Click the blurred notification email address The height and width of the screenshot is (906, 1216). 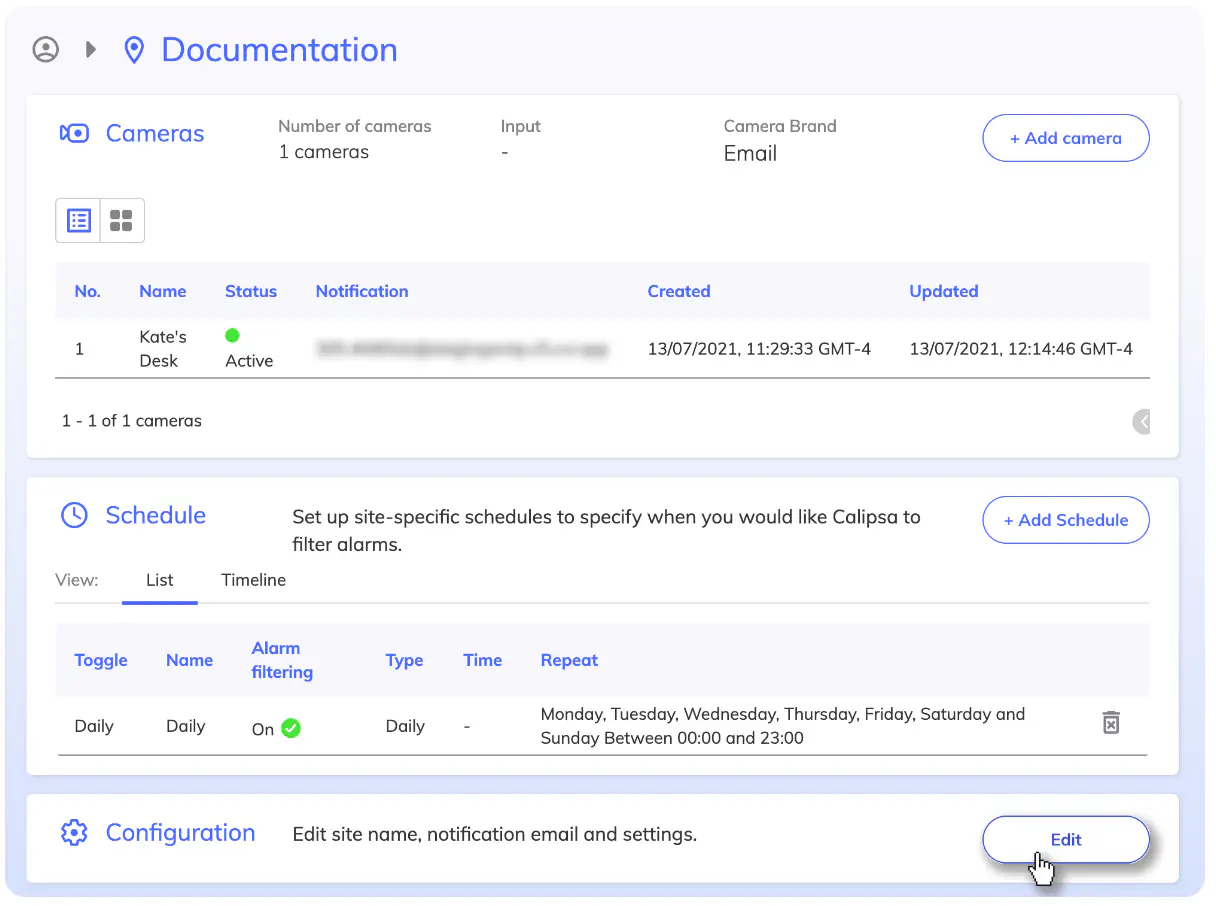tap(462, 349)
